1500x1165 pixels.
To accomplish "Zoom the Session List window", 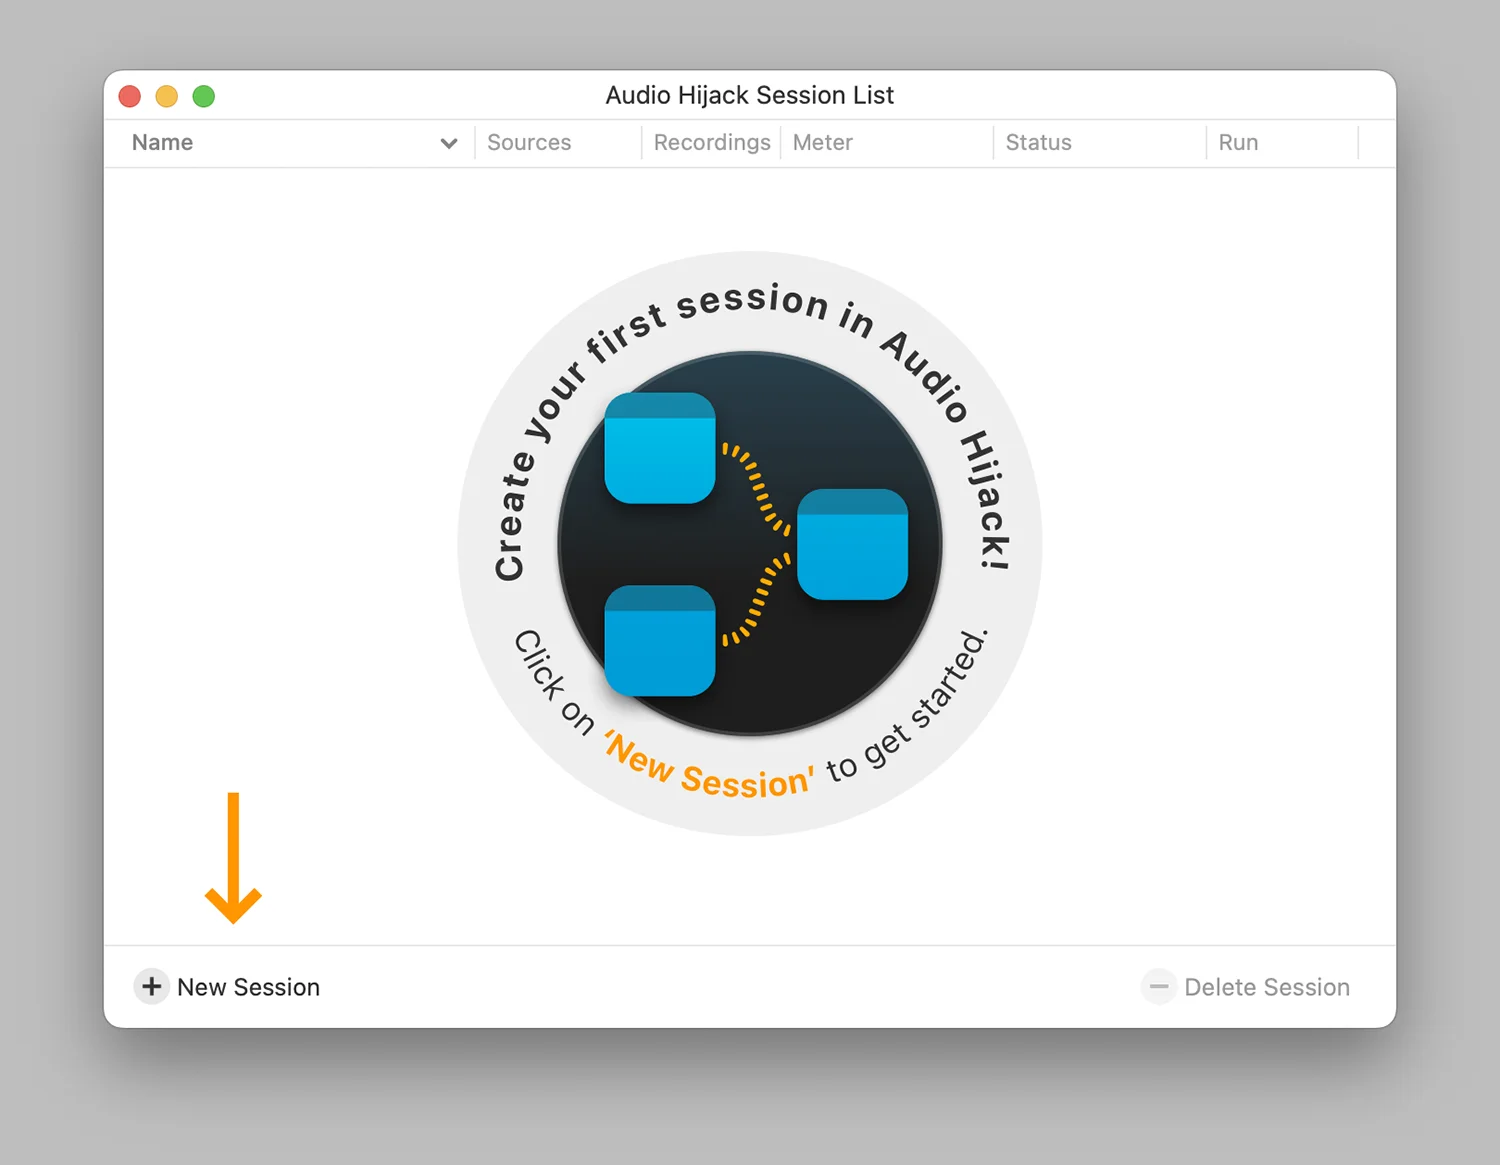I will [x=204, y=96].
